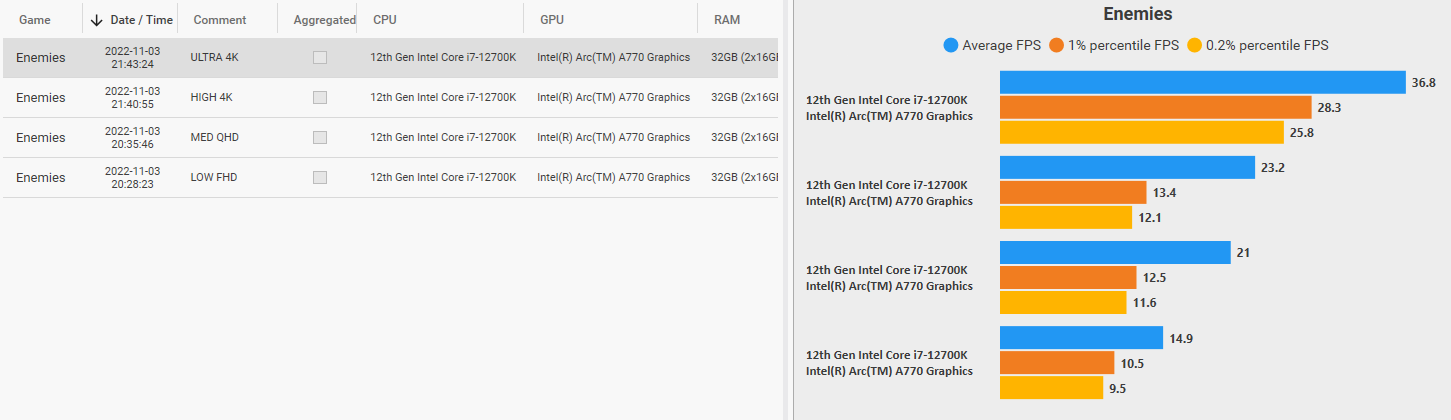
Task: Click the 9.5 FPS yellow bar
Action: tap(1050, 388)
